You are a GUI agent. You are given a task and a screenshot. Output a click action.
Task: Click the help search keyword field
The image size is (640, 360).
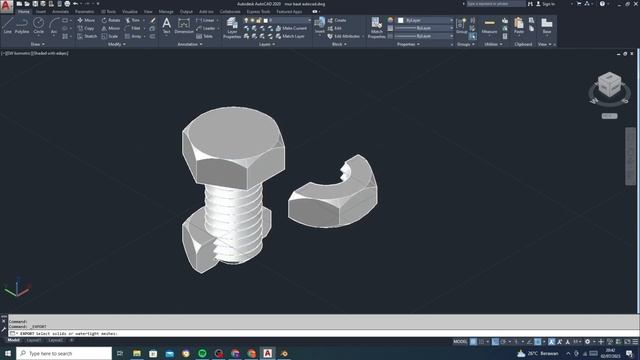[496, 4]
